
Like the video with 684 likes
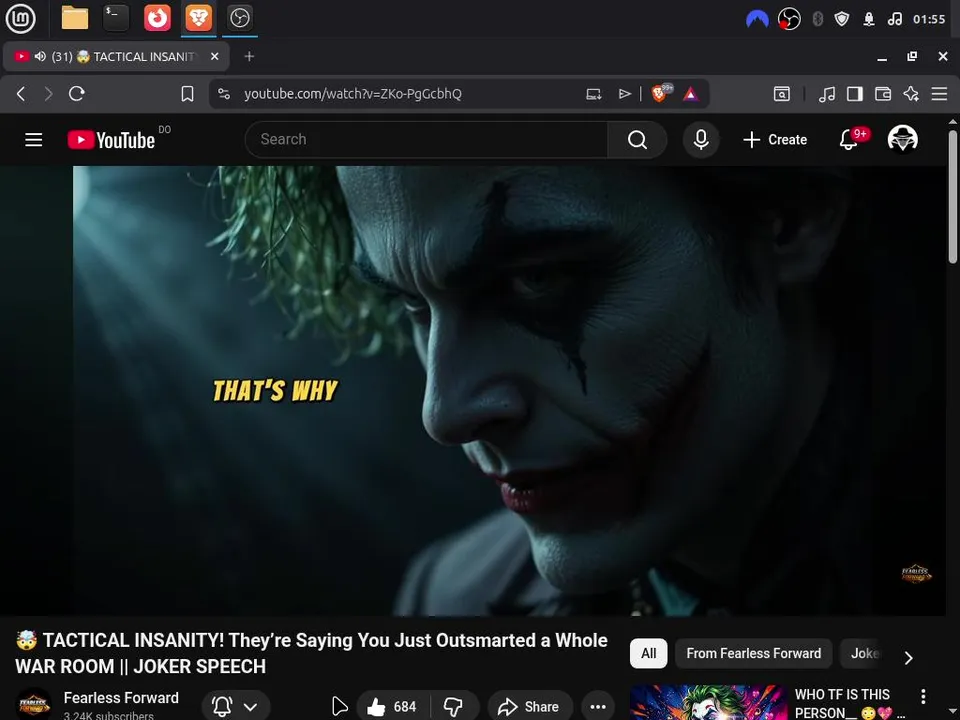click(x=393, y=707)
